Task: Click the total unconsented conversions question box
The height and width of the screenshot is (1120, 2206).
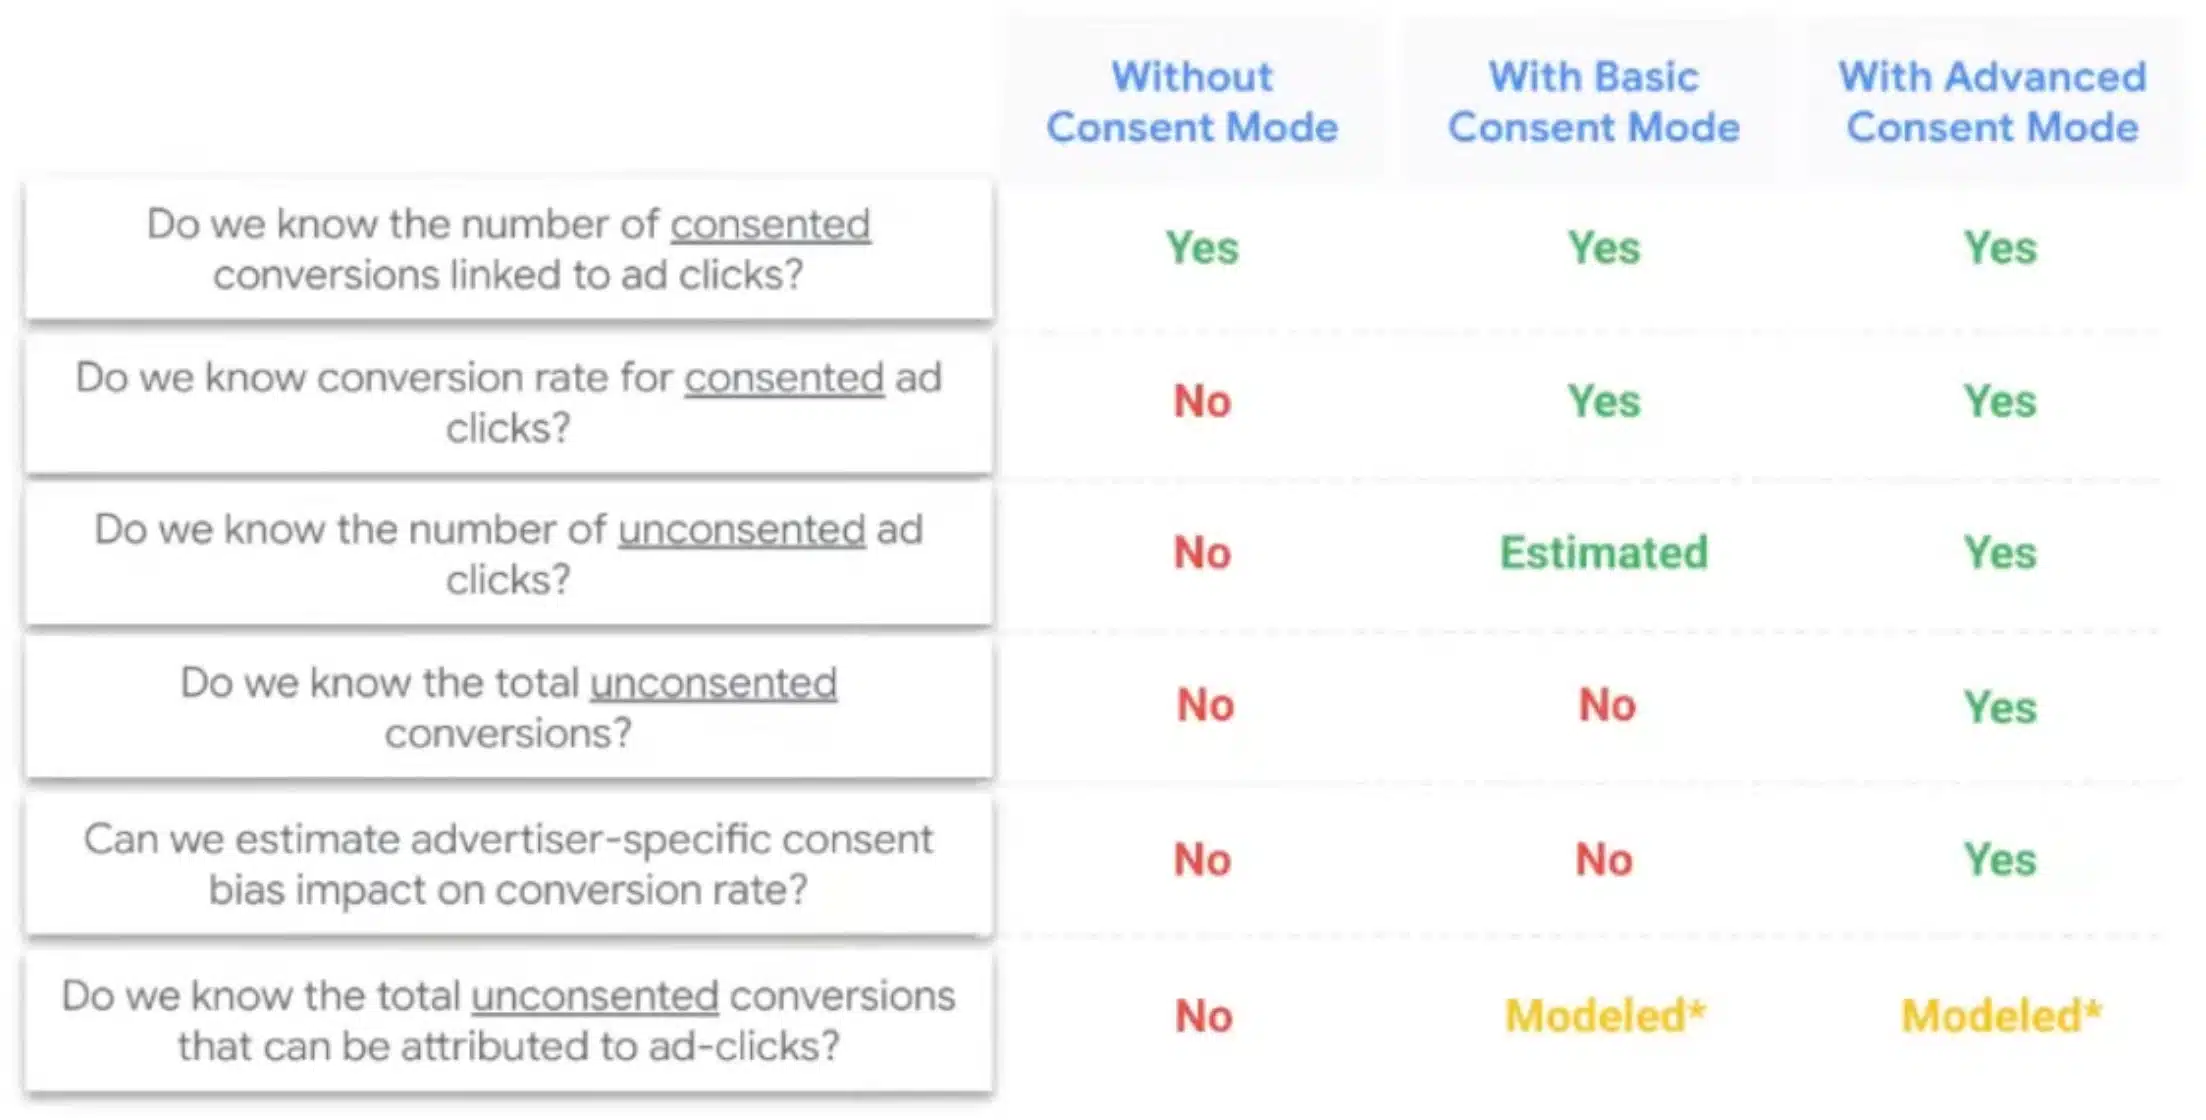Action: [509, 708]
